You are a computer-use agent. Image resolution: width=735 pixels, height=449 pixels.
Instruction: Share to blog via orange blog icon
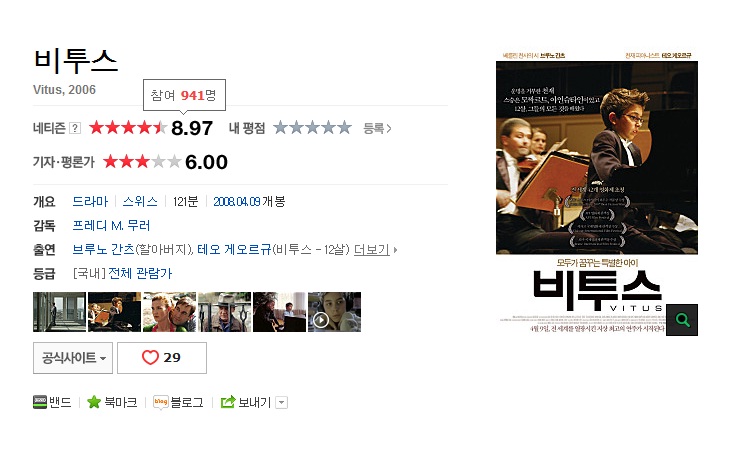tap(160, 402)
